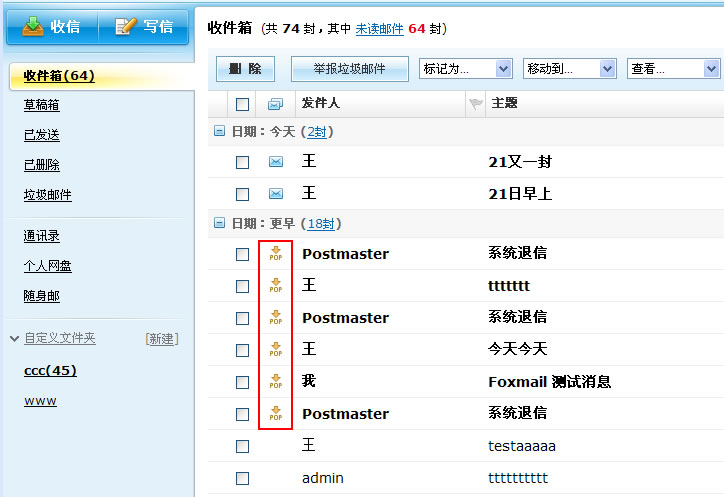
Task: Click the POP icon on the ttttttt row
Action: coord(275,286)
